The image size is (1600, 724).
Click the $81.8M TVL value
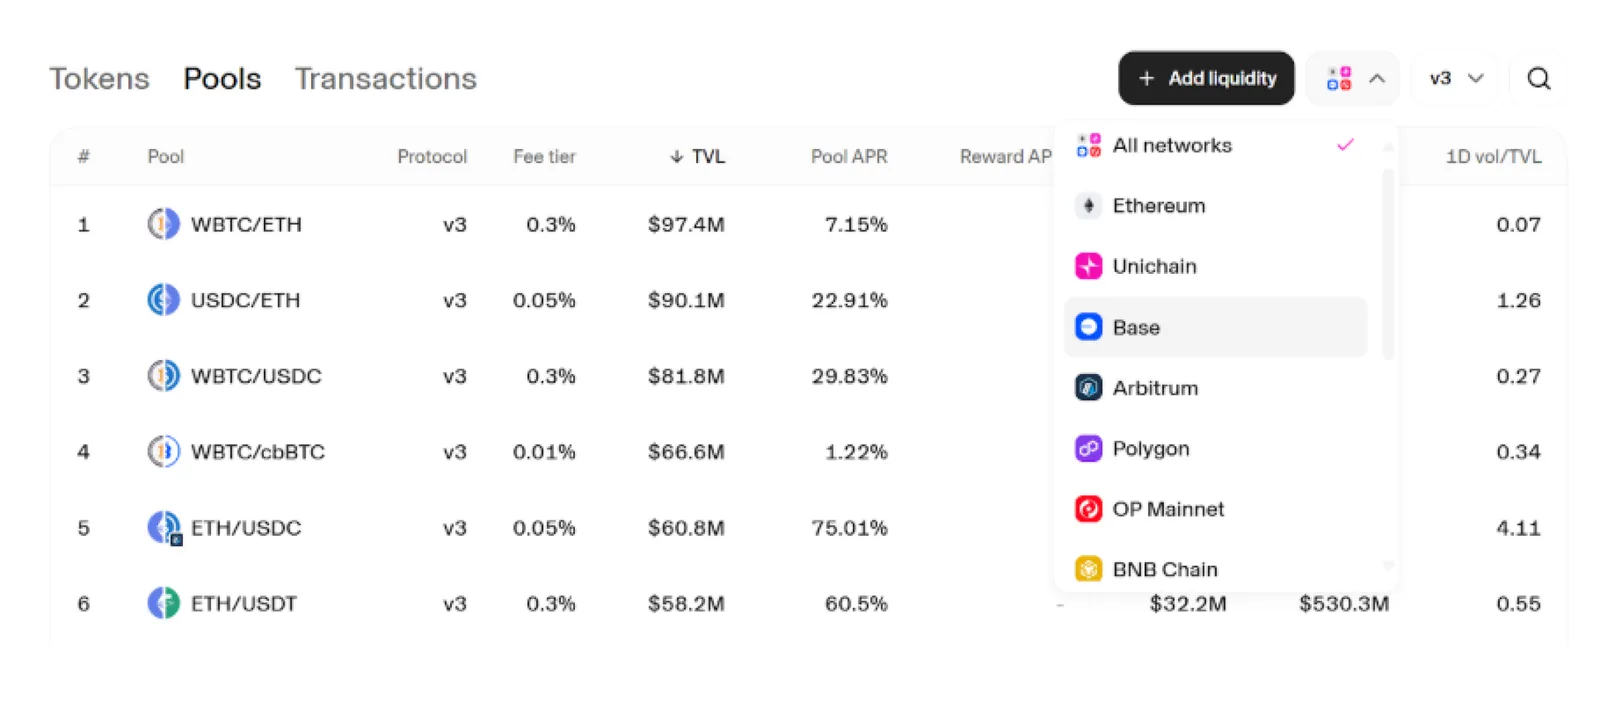coord(686,376)
